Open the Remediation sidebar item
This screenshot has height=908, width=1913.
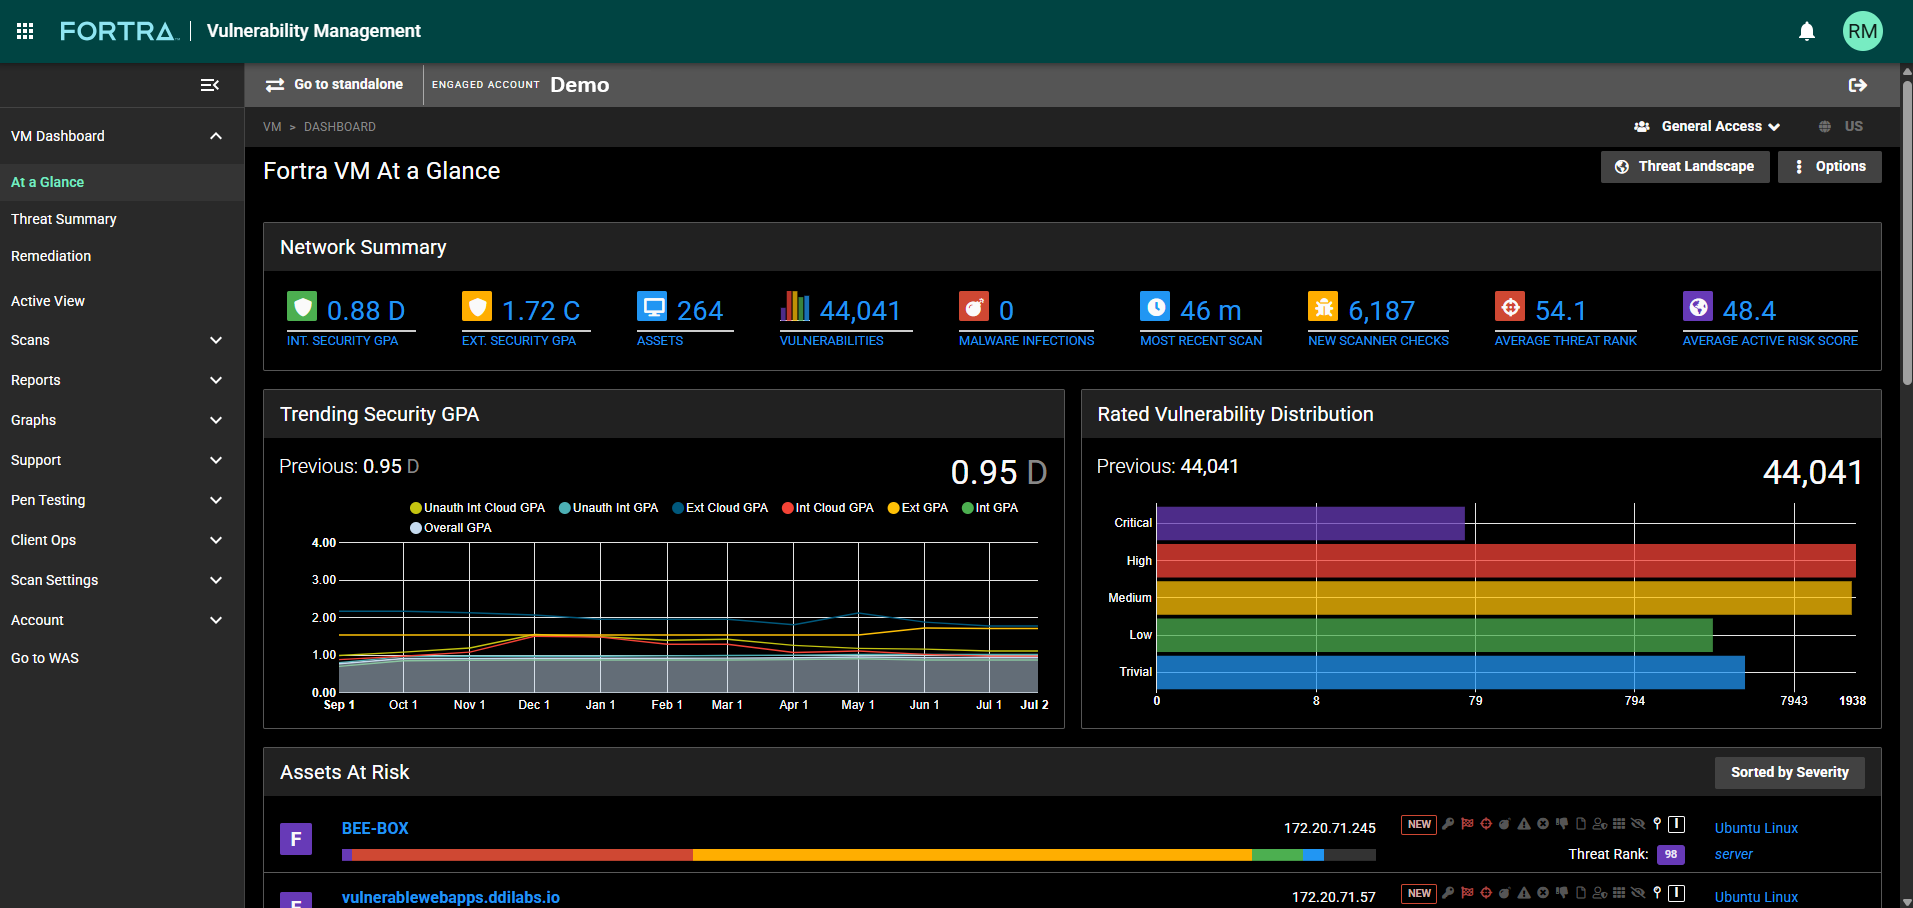[x=50, y=256]
